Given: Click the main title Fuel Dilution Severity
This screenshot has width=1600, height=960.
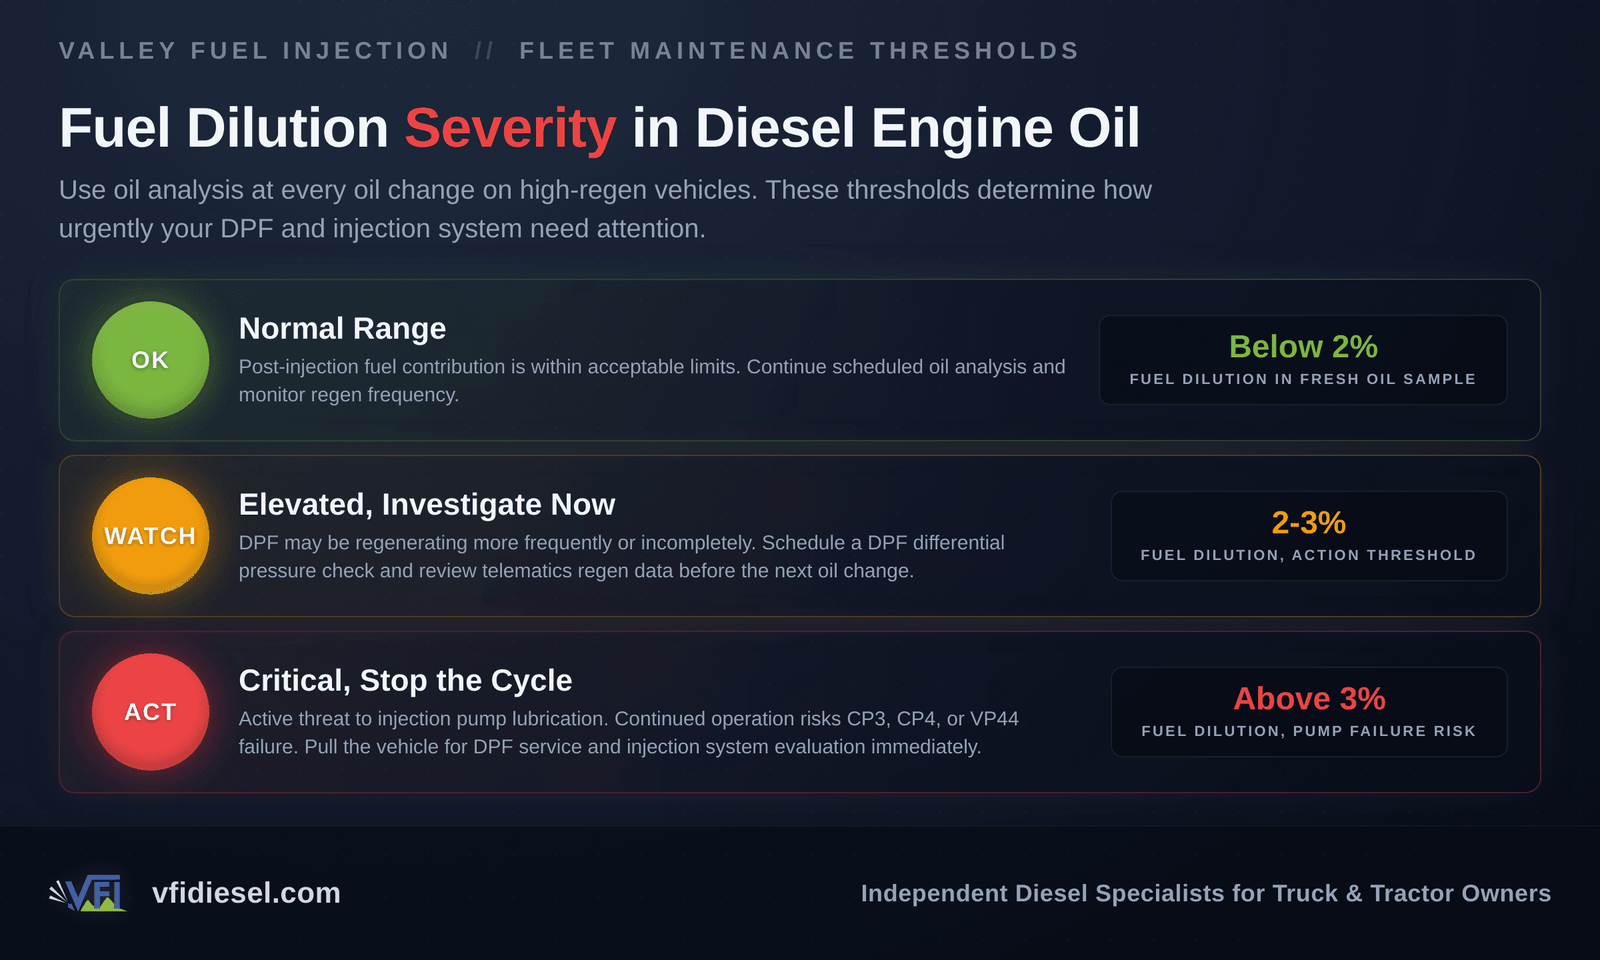Looking at the screenshot, I should 599,128.
